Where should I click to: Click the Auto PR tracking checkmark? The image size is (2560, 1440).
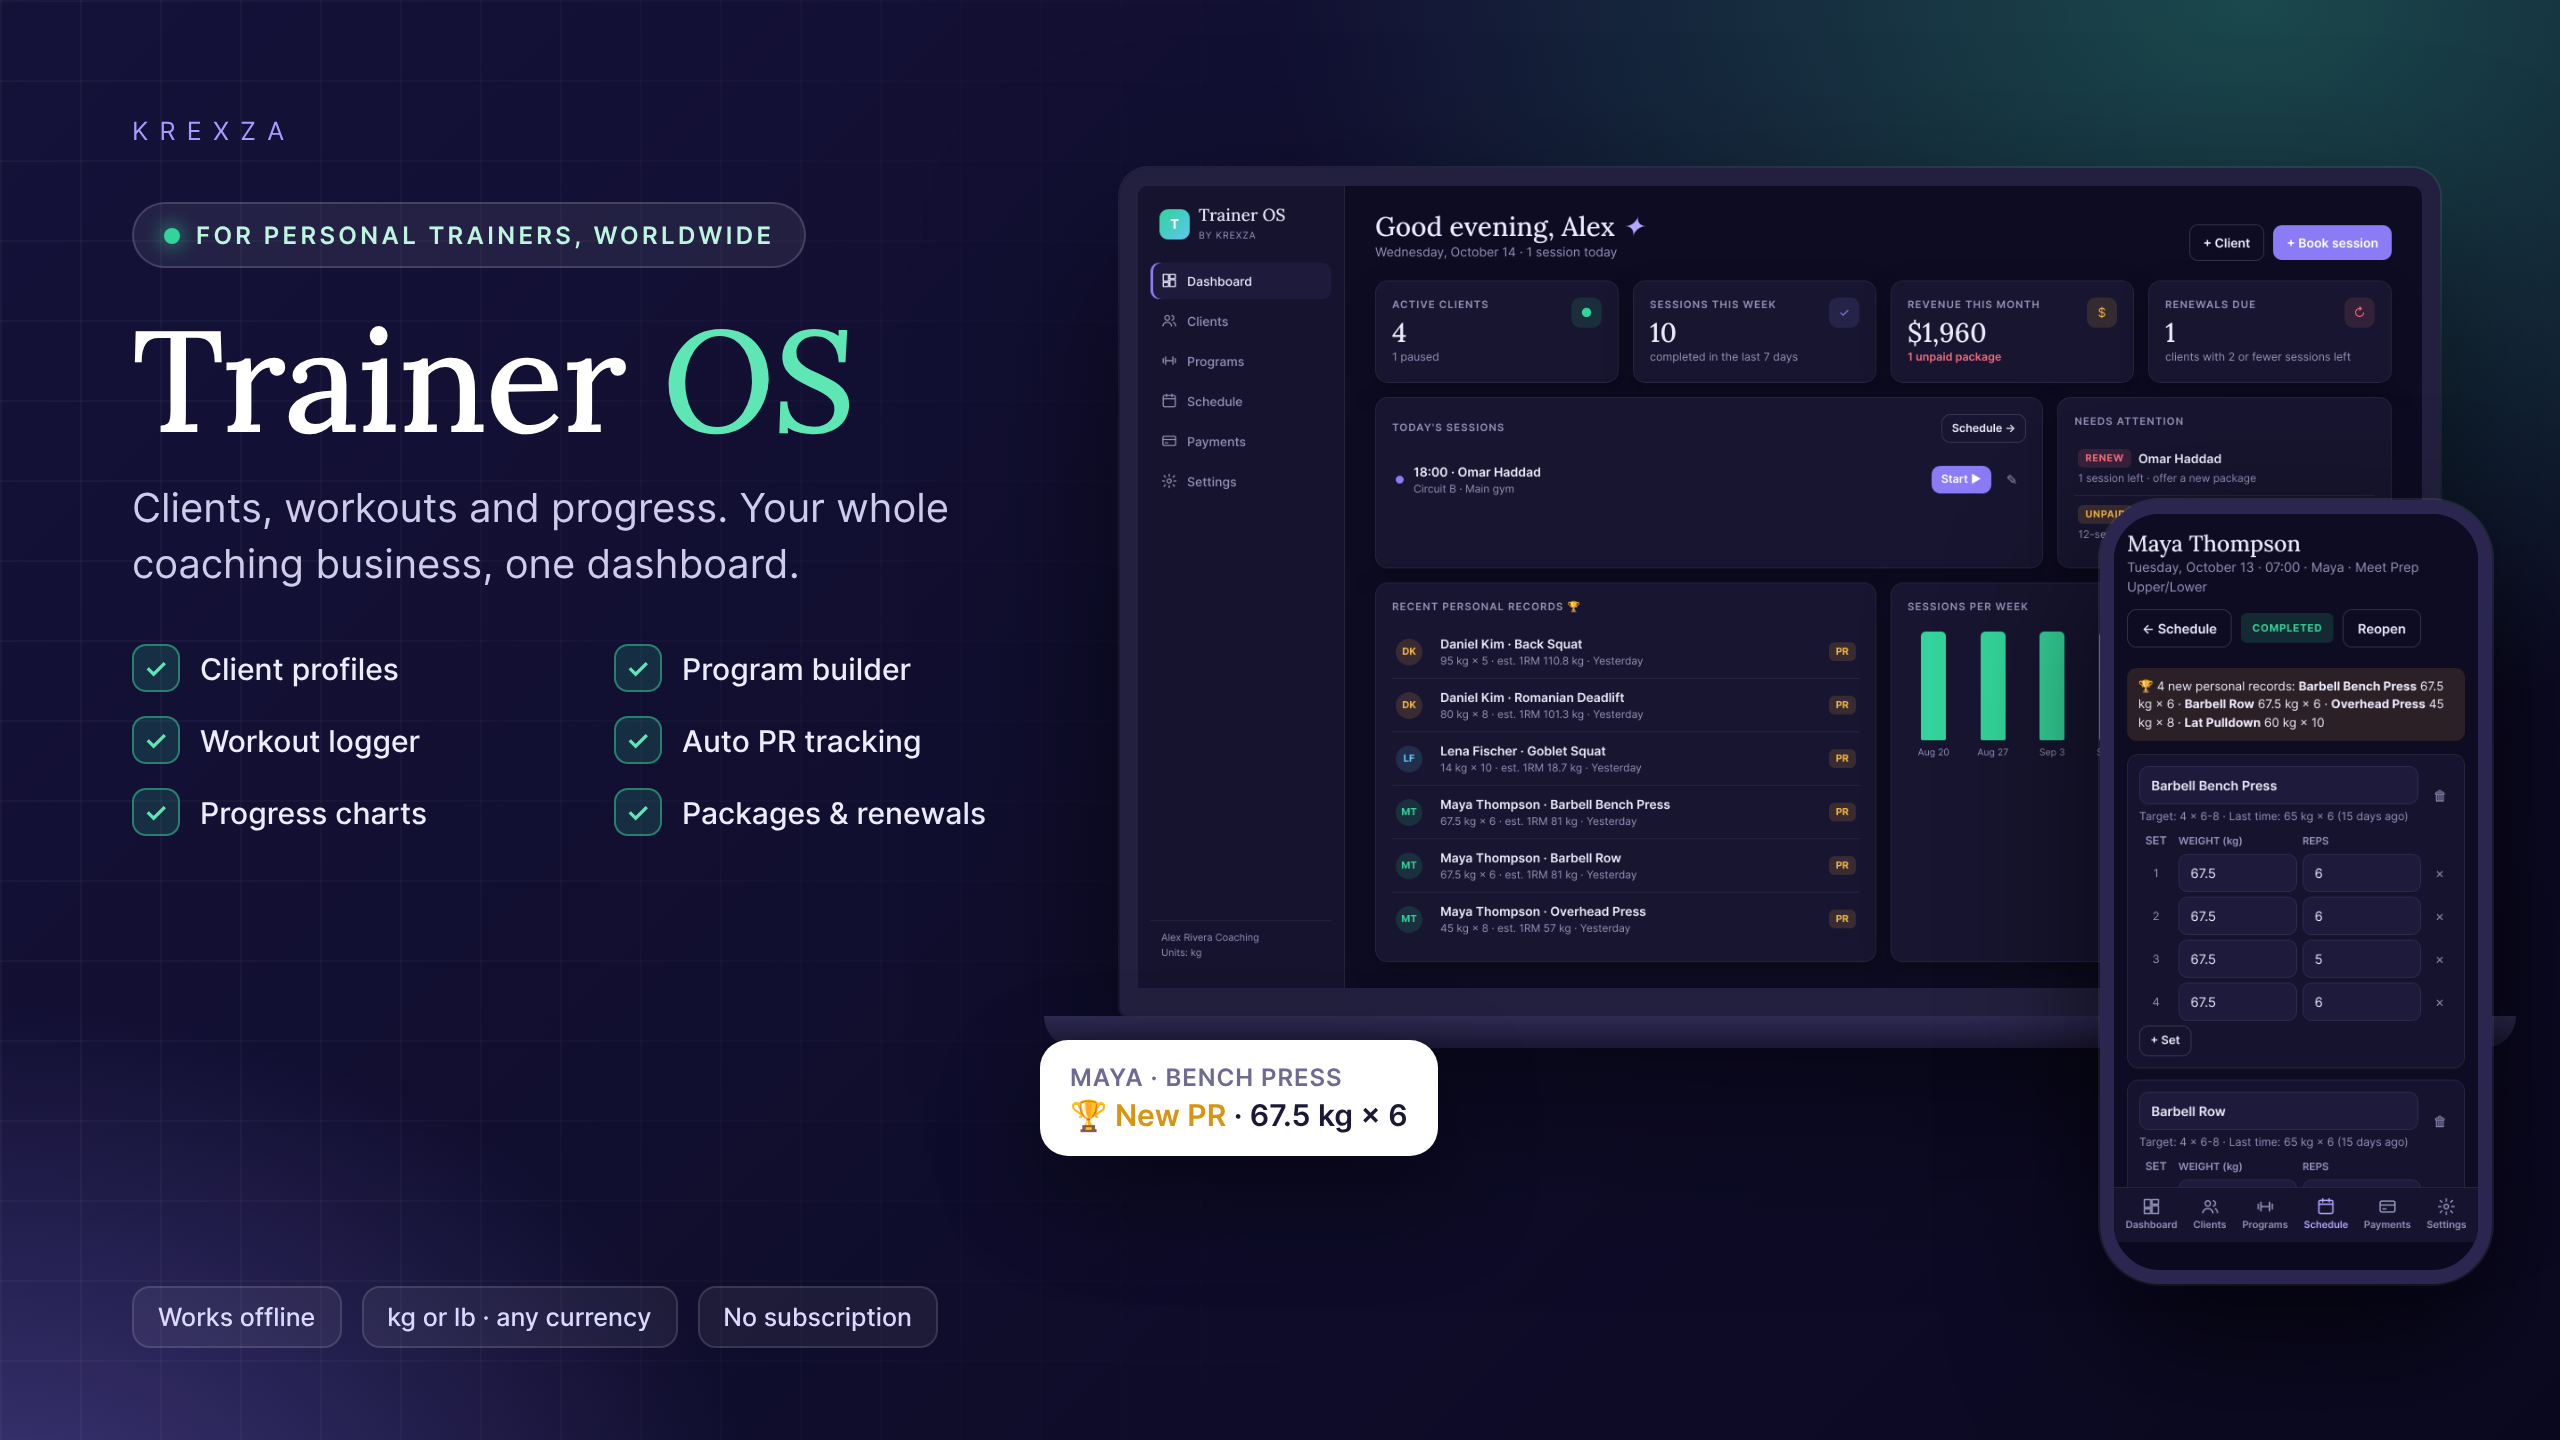[x=638, y=741]
